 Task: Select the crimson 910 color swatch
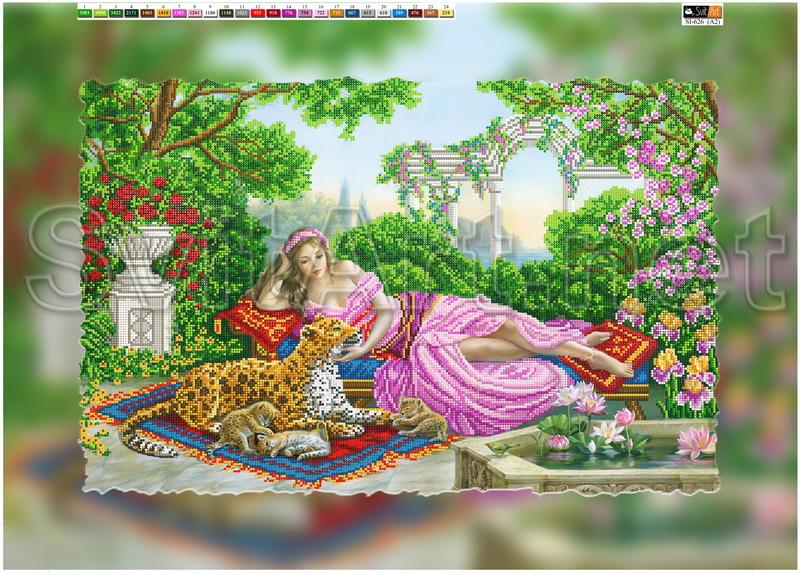(274, 14)
